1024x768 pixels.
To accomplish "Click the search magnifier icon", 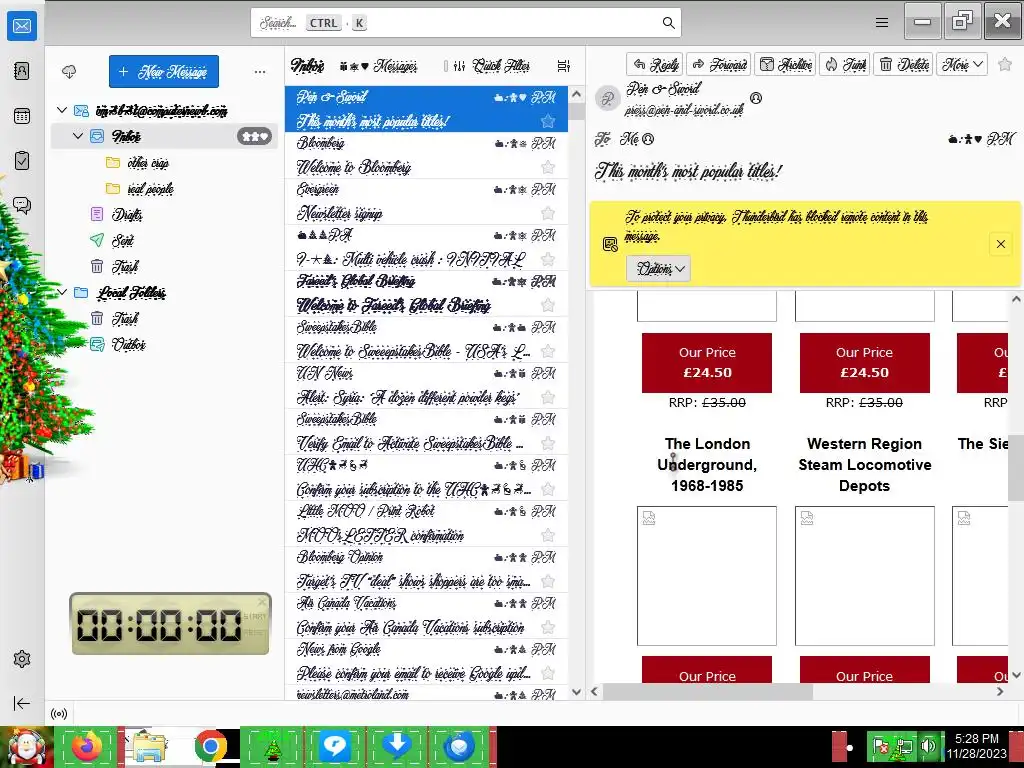I will [668, 23].
